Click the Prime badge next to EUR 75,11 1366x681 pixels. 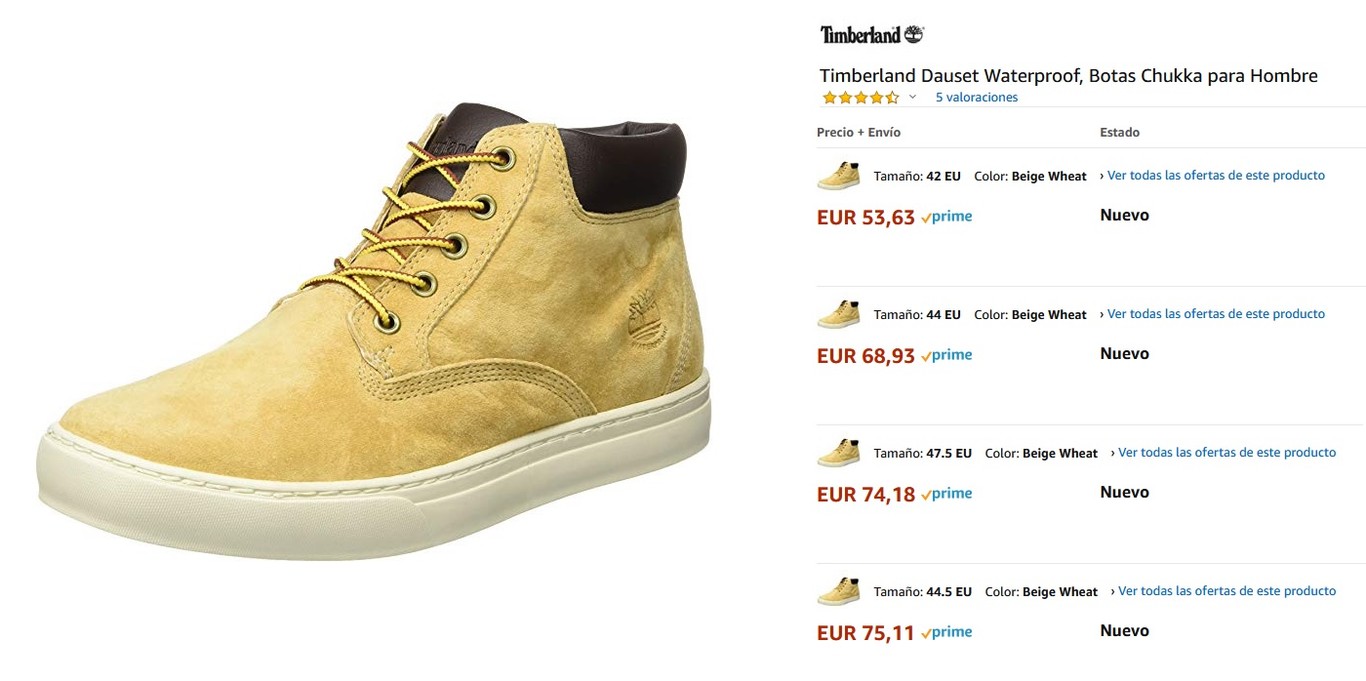(x=947, y=633)
